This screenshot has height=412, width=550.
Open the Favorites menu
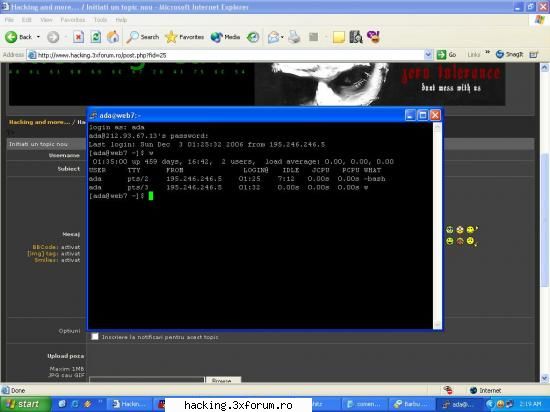click(73, 20)
